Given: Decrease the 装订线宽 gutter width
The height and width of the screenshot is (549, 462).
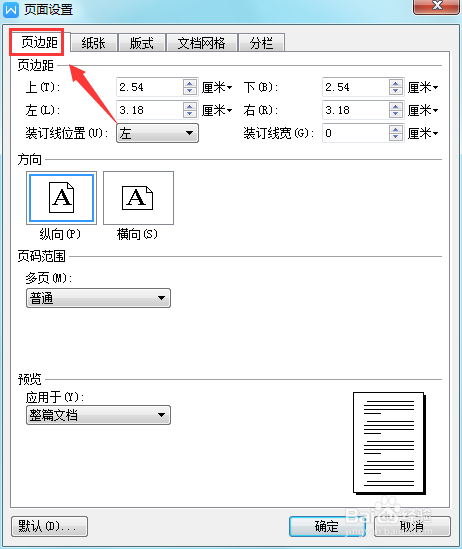Looking at the screenshot, I should pos(396,137).
